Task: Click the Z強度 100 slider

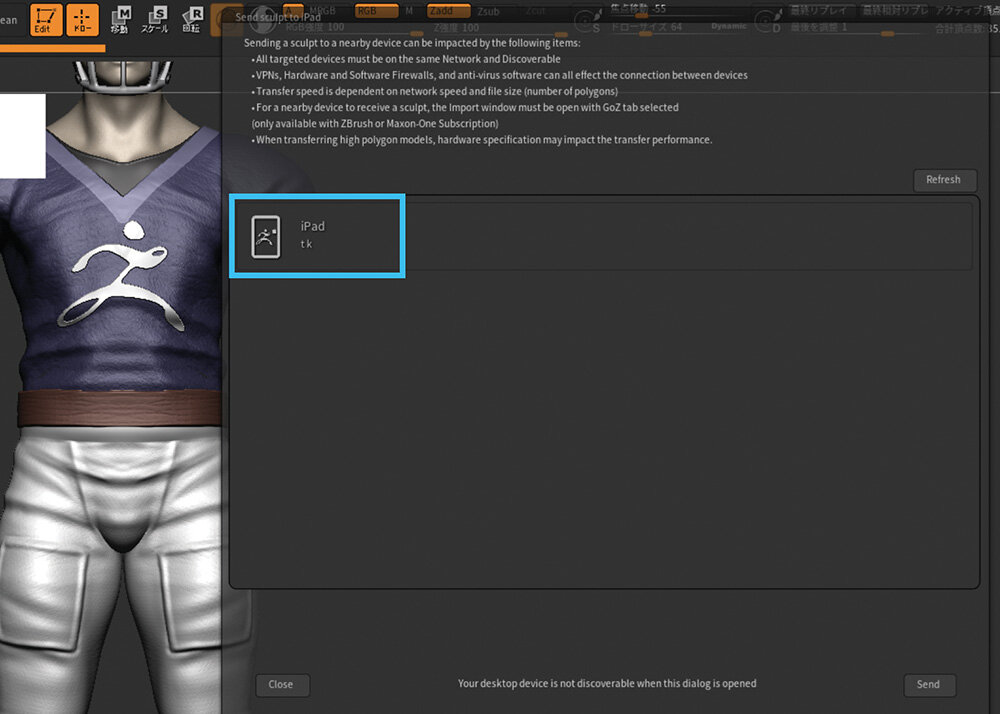Action: pos(499,28)
